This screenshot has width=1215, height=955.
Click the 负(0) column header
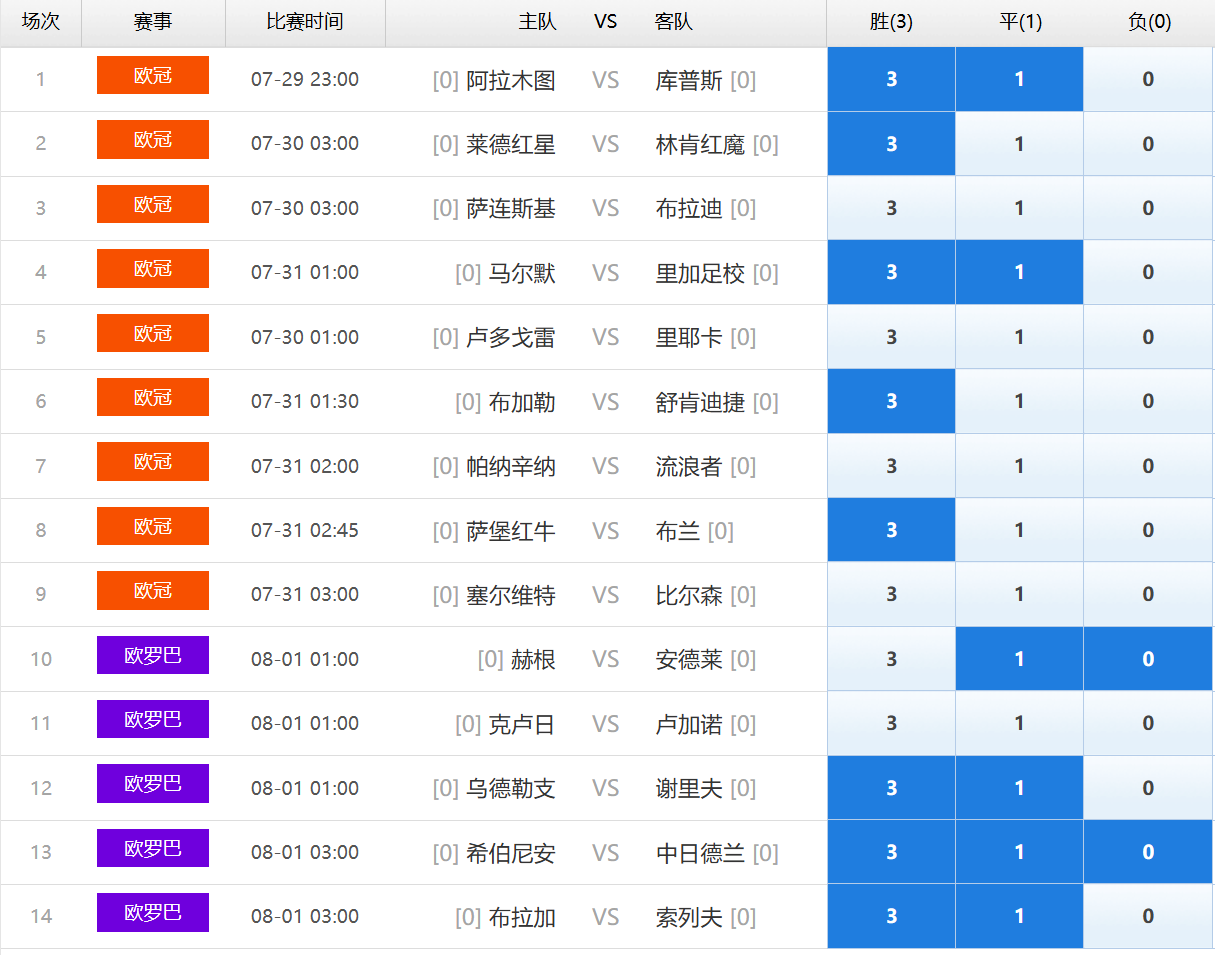coord(1149,22)
